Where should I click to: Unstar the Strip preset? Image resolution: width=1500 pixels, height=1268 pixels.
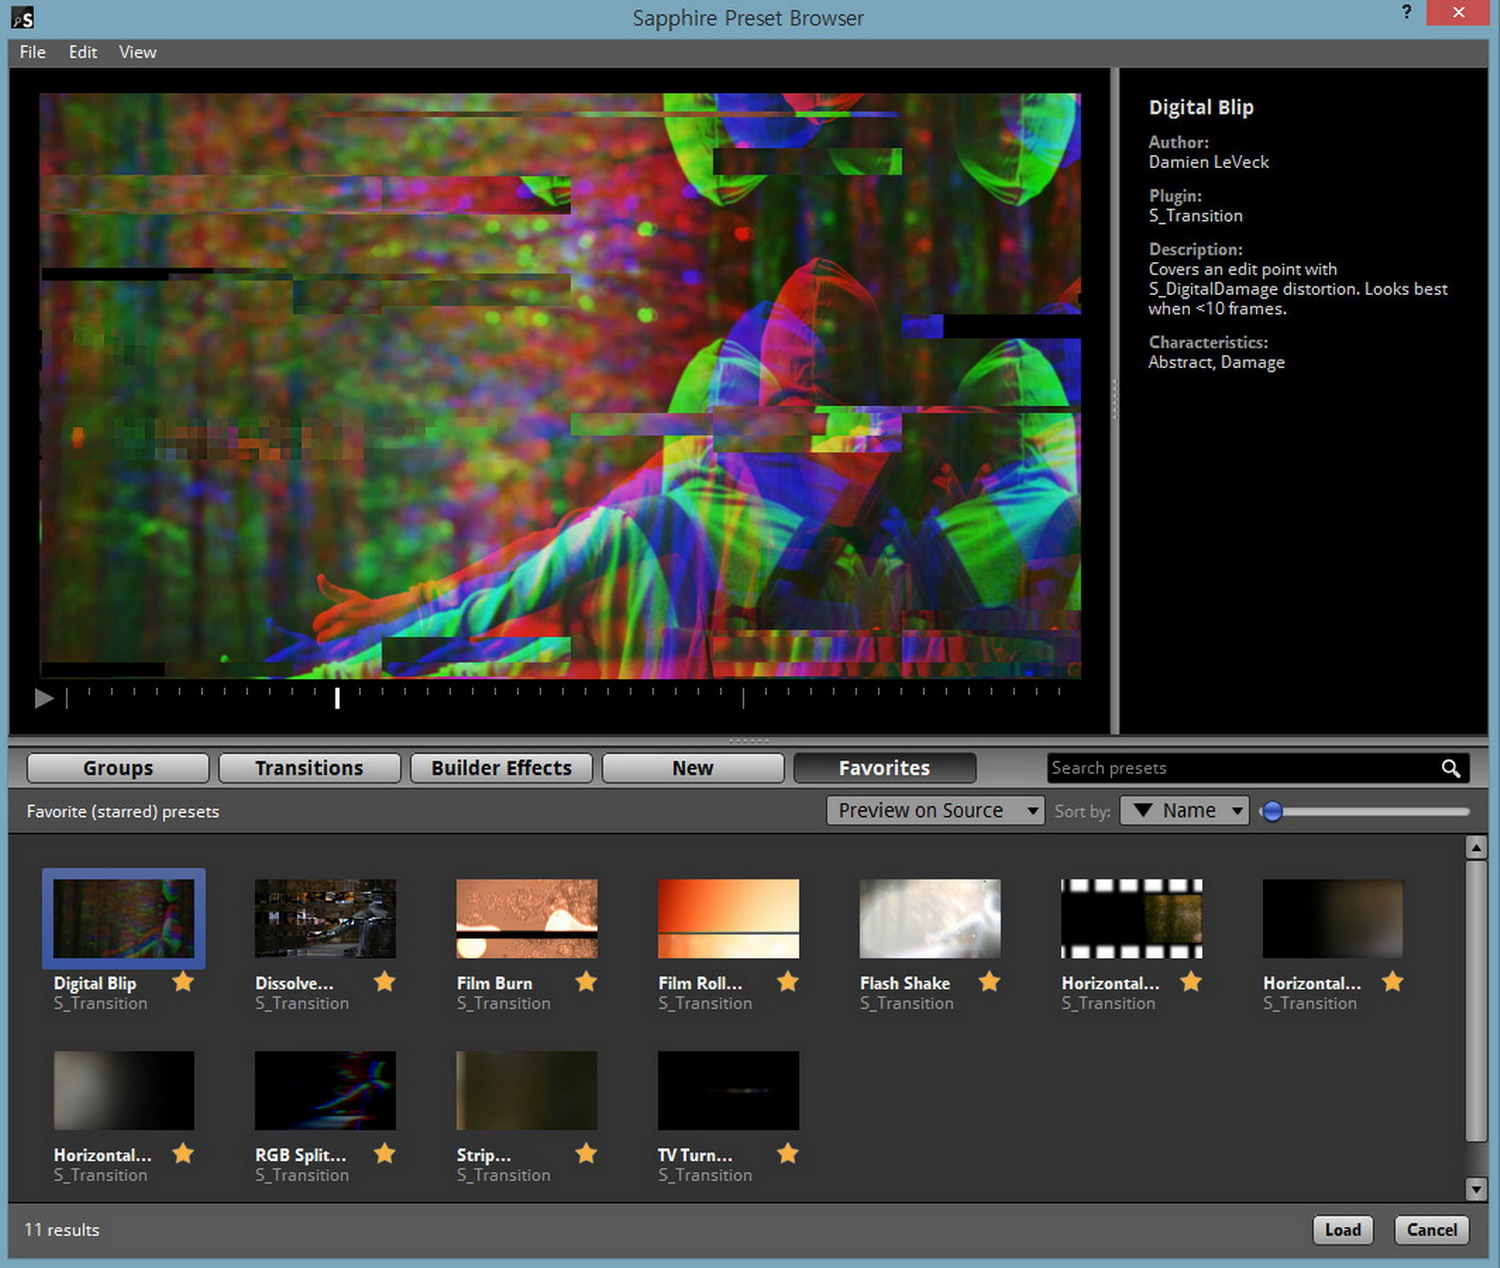587,1154
